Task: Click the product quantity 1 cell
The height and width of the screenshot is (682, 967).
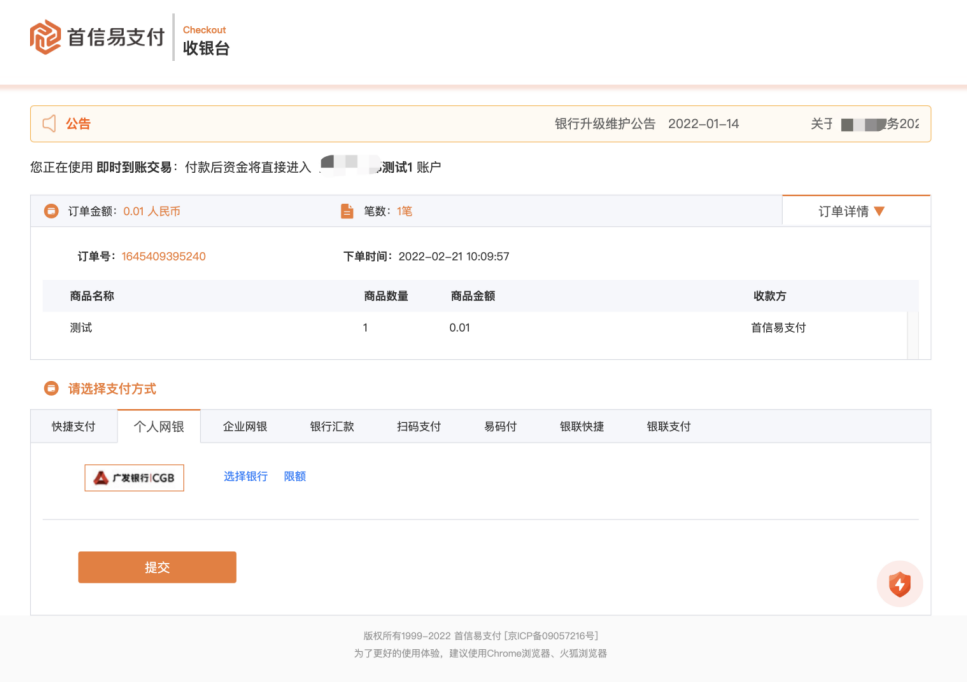Action: pos(365,327)
